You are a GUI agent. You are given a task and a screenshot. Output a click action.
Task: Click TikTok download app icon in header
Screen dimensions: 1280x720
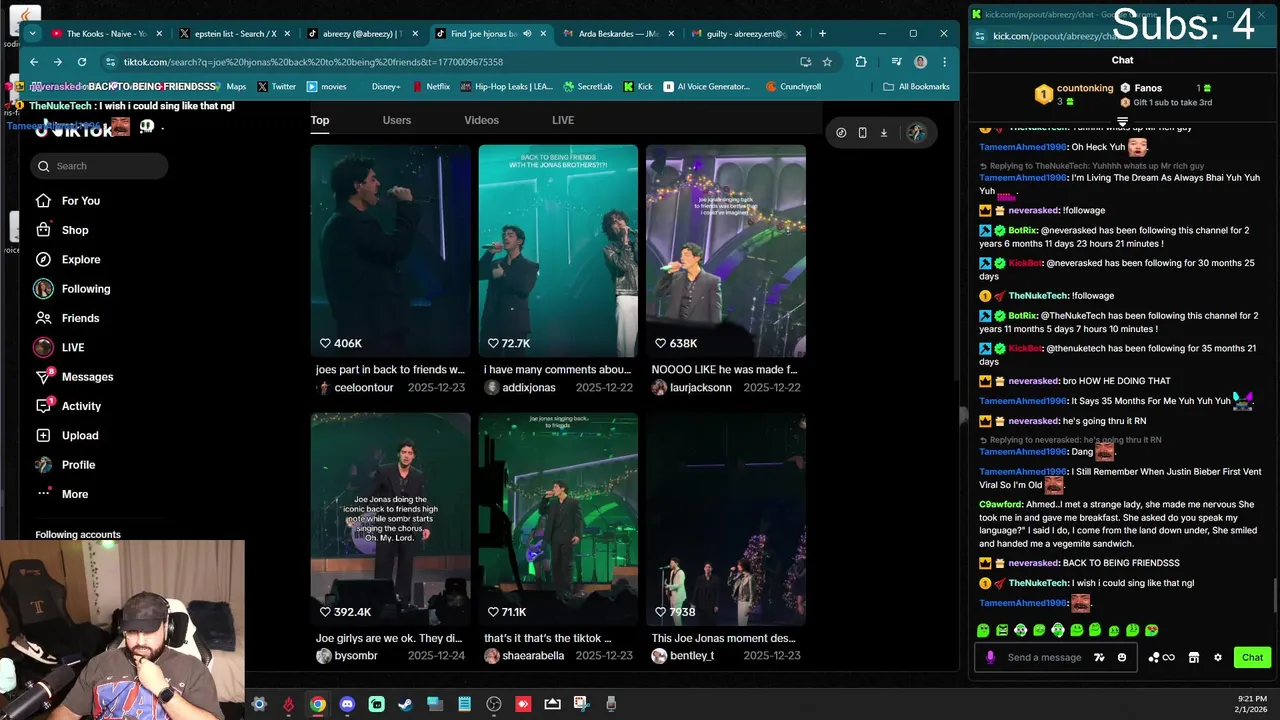coord(884,132)
